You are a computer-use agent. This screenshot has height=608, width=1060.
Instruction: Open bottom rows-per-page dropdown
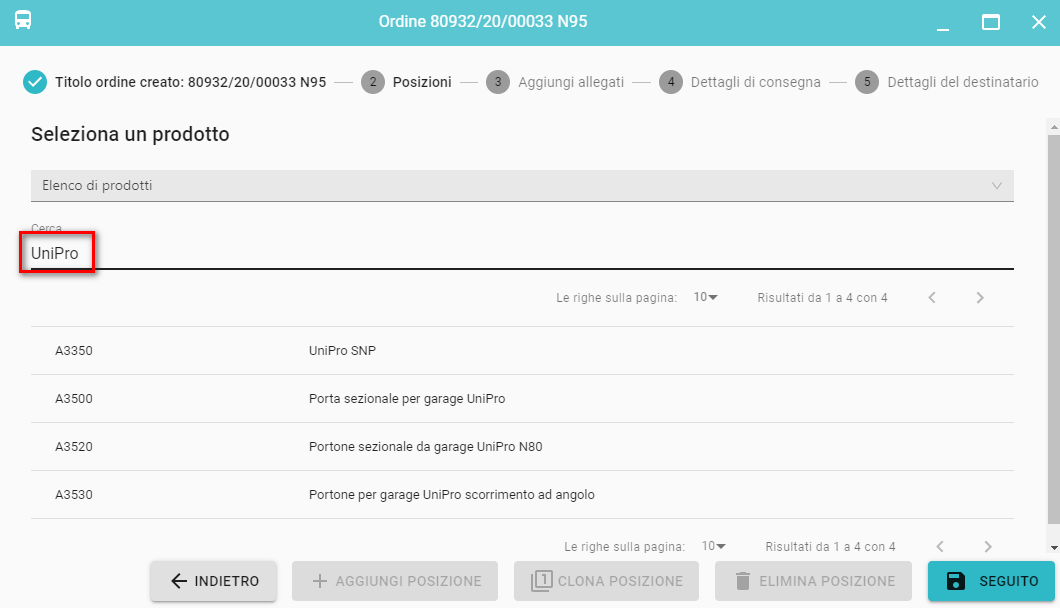click(714, 547)
